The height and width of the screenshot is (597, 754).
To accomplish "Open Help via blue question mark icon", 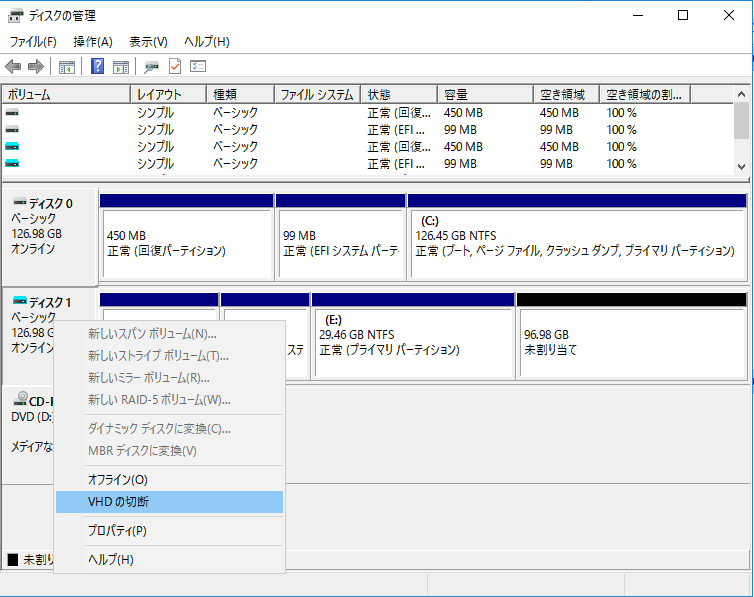I will click(98, 67).
